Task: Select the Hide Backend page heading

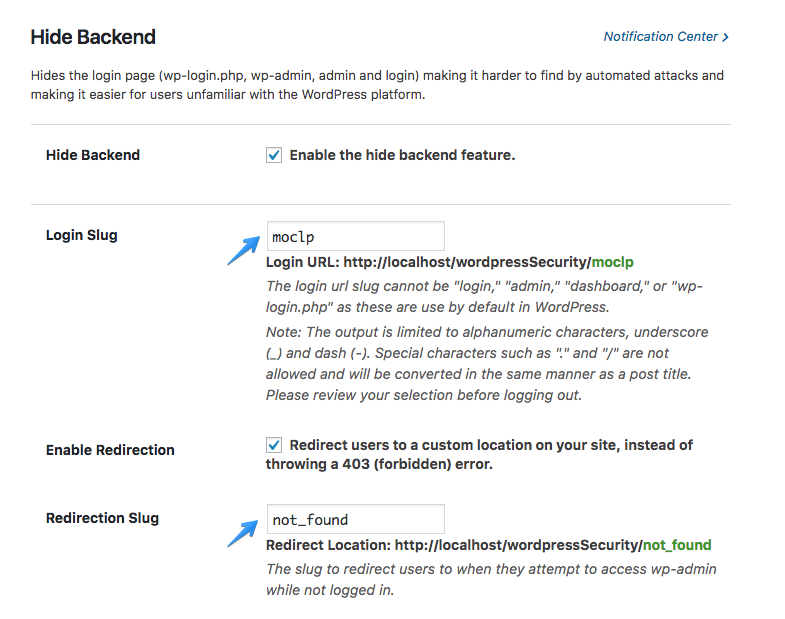Action: pyautogui.click(x=93, y=37)
